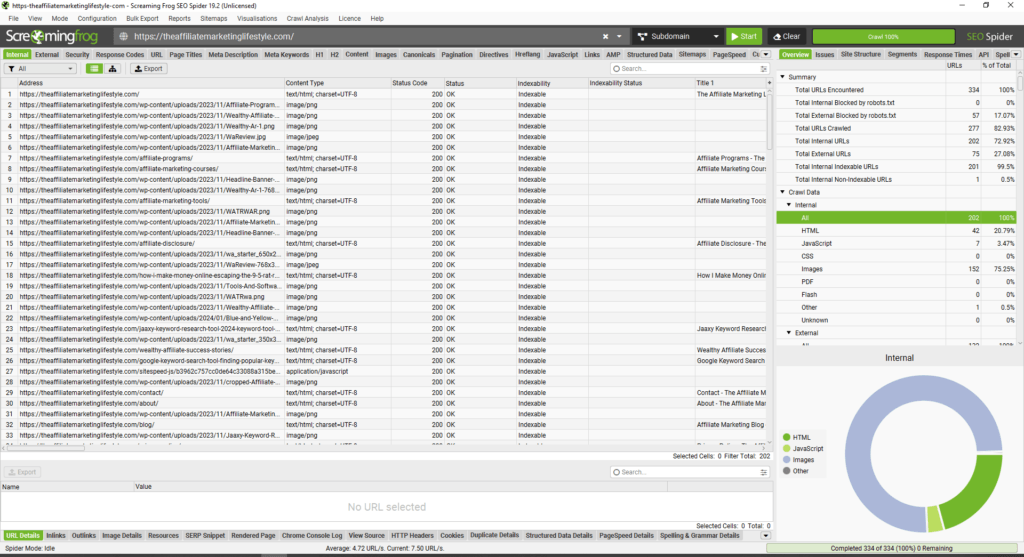The width and height of the screenshot is (1024, 557).
Task: Open the SERP Snippet bottom tab
Action: (x=205, y=535)
